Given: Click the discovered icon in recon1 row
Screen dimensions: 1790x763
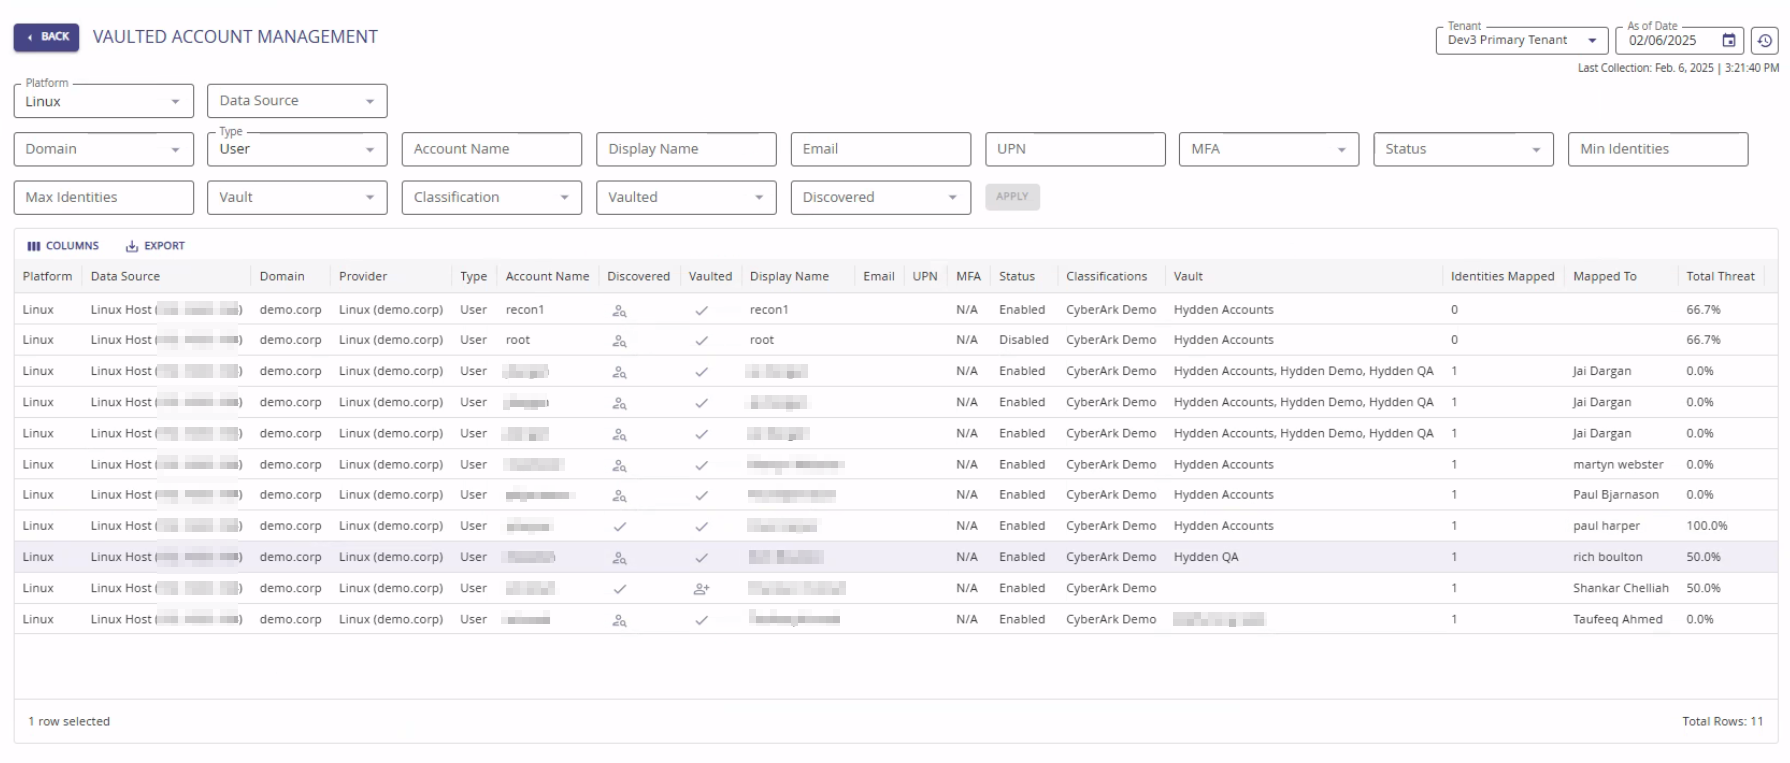Looking at the screenshot, I should (x=620, y=311).
